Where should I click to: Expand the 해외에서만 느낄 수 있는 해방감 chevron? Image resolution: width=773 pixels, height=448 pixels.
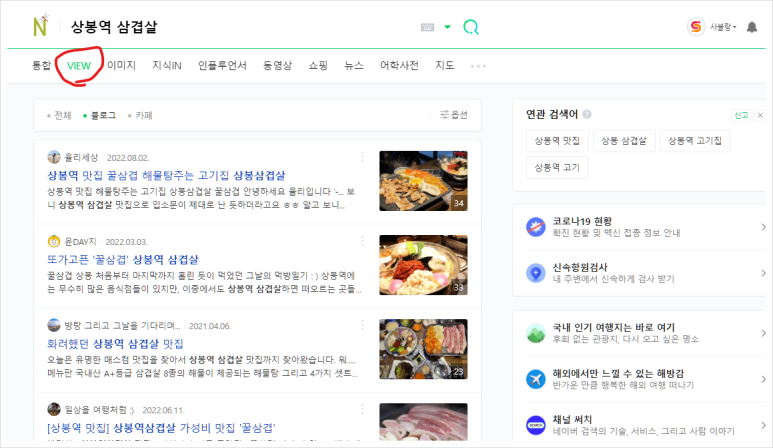[763, 379]
